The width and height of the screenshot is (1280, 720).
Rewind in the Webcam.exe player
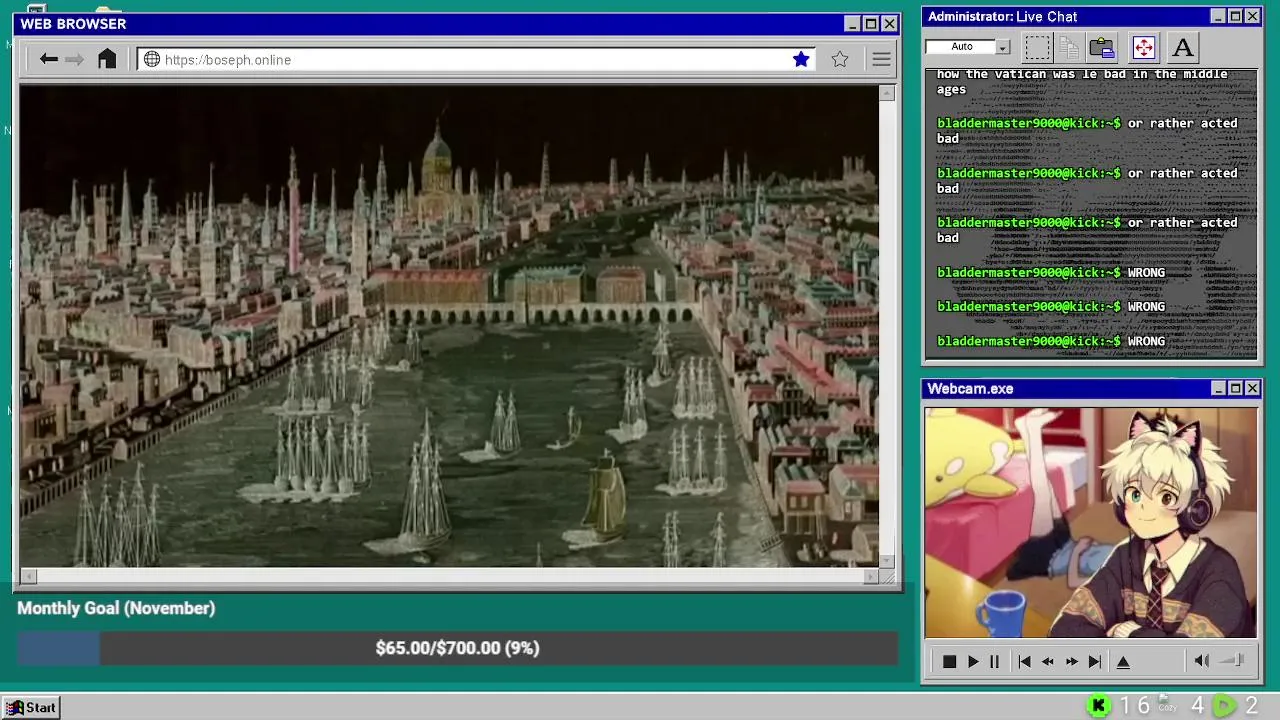click(1047, 661)
